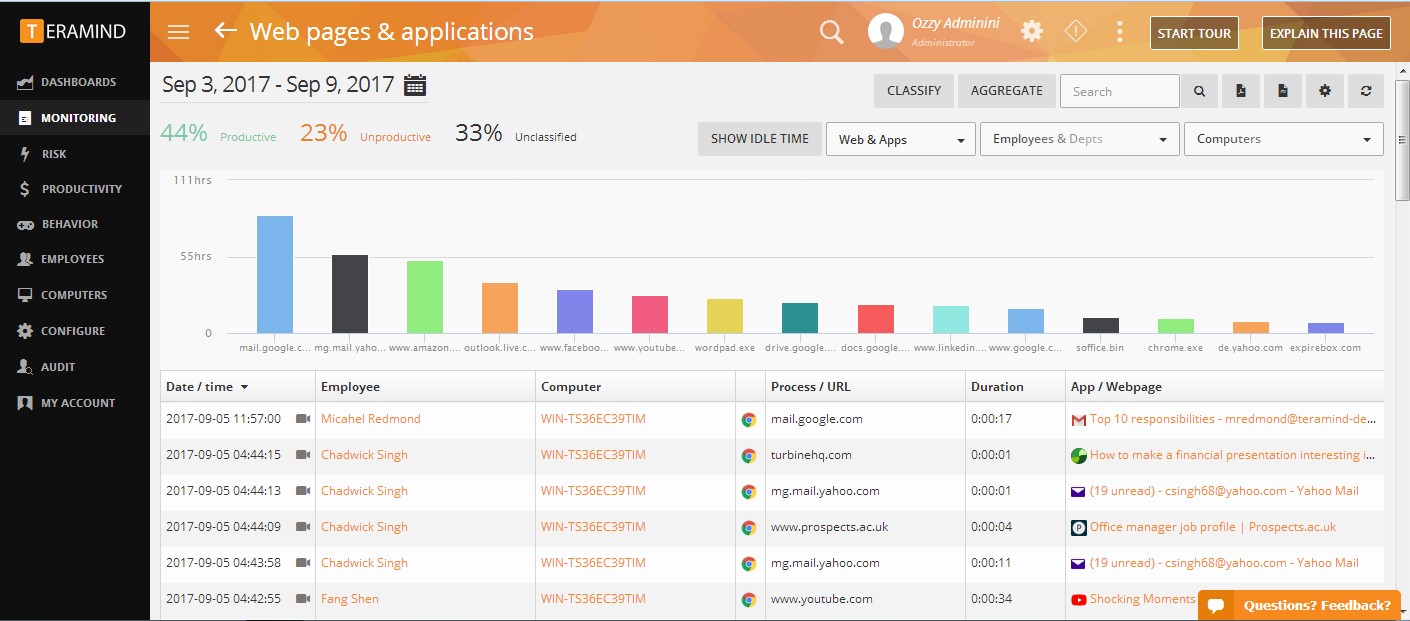Open Configure in the sidebar
This screenshot has width=1410, height=621.
point(75,331)
